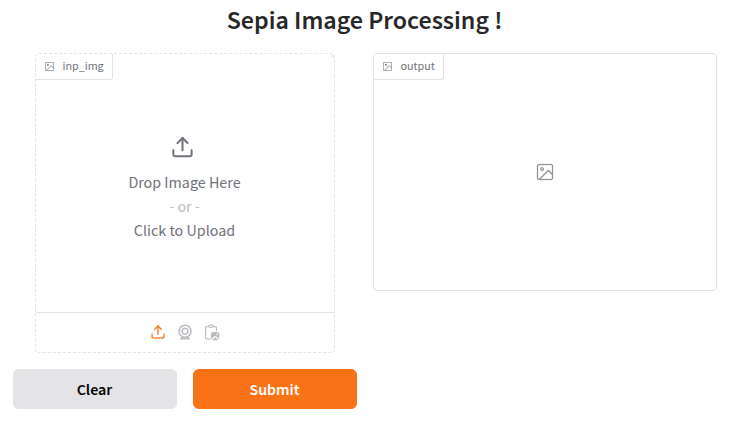Click the "Click to Upload" text
Viewport: 731px width, 422px height.
pyautogui.click(x=184, y=231)
